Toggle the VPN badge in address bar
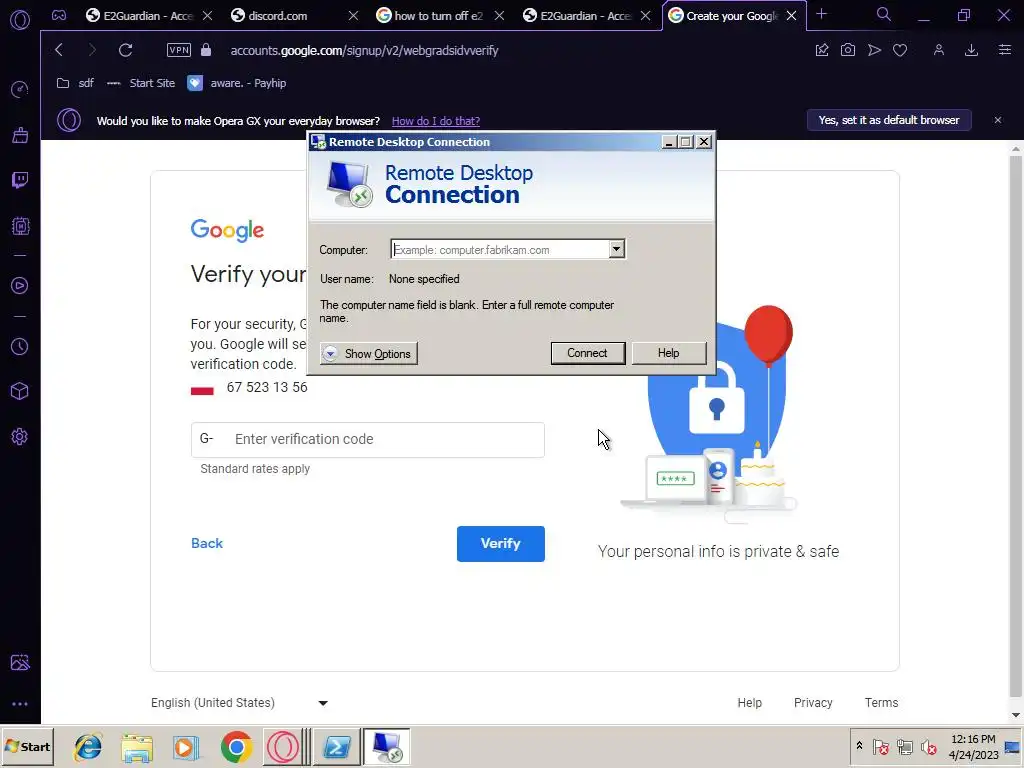This screenshot has width=1024, height=768. point(179,50)
